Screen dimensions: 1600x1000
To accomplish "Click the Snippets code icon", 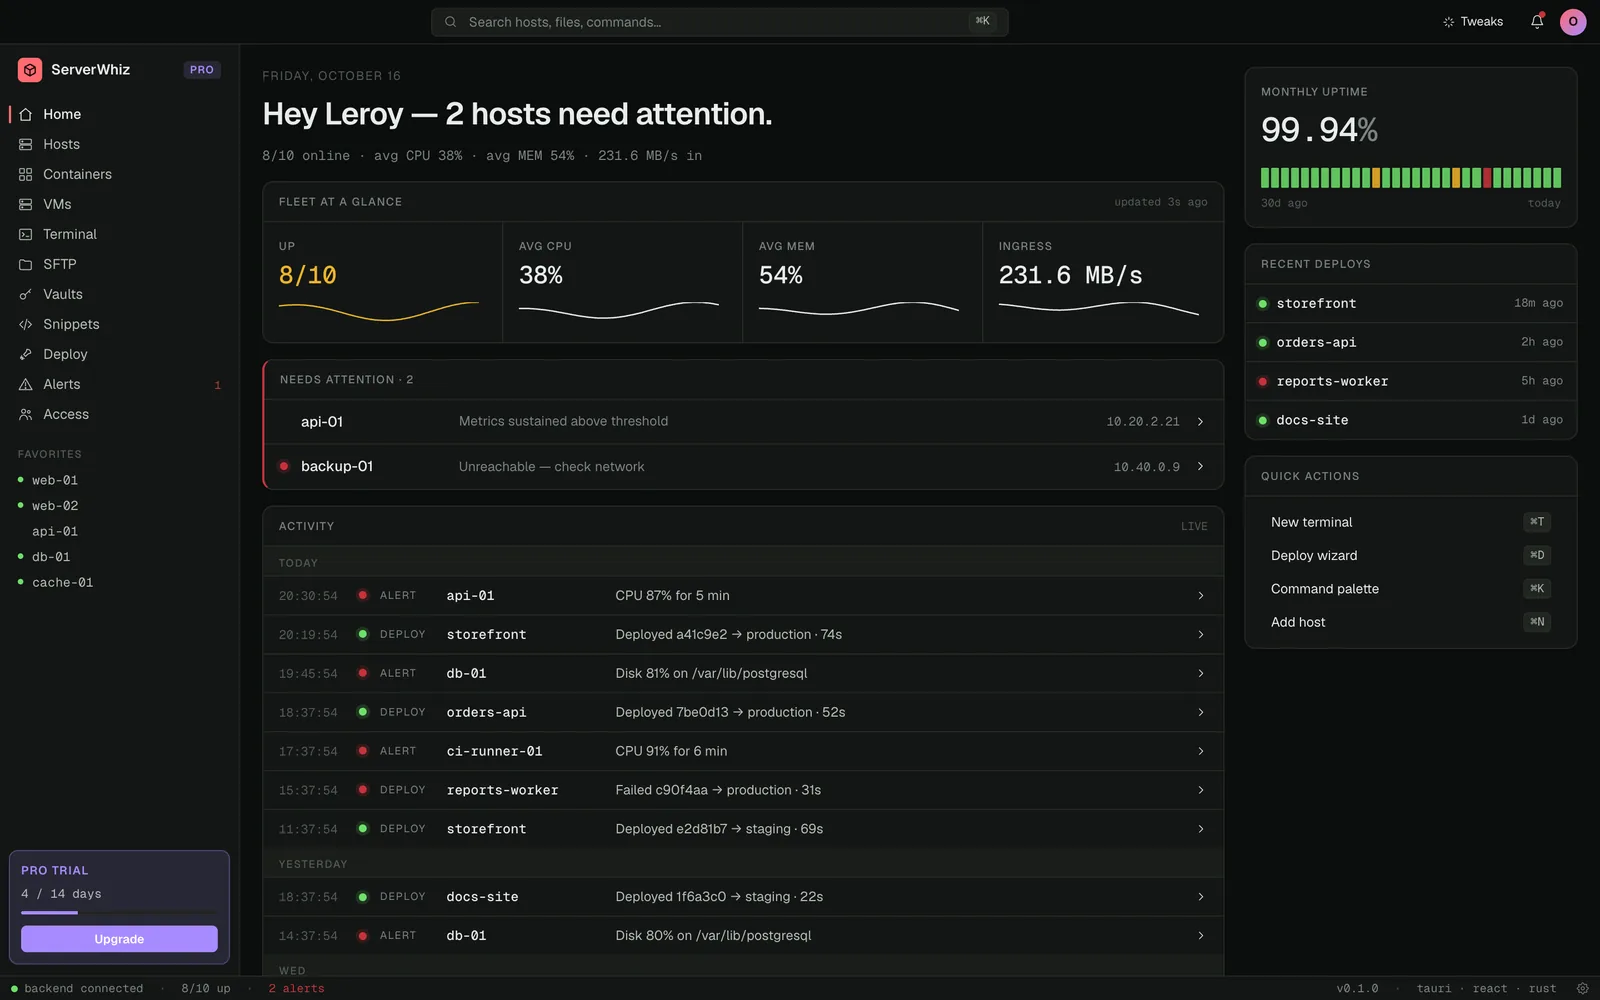I will (x=26, y=324).
